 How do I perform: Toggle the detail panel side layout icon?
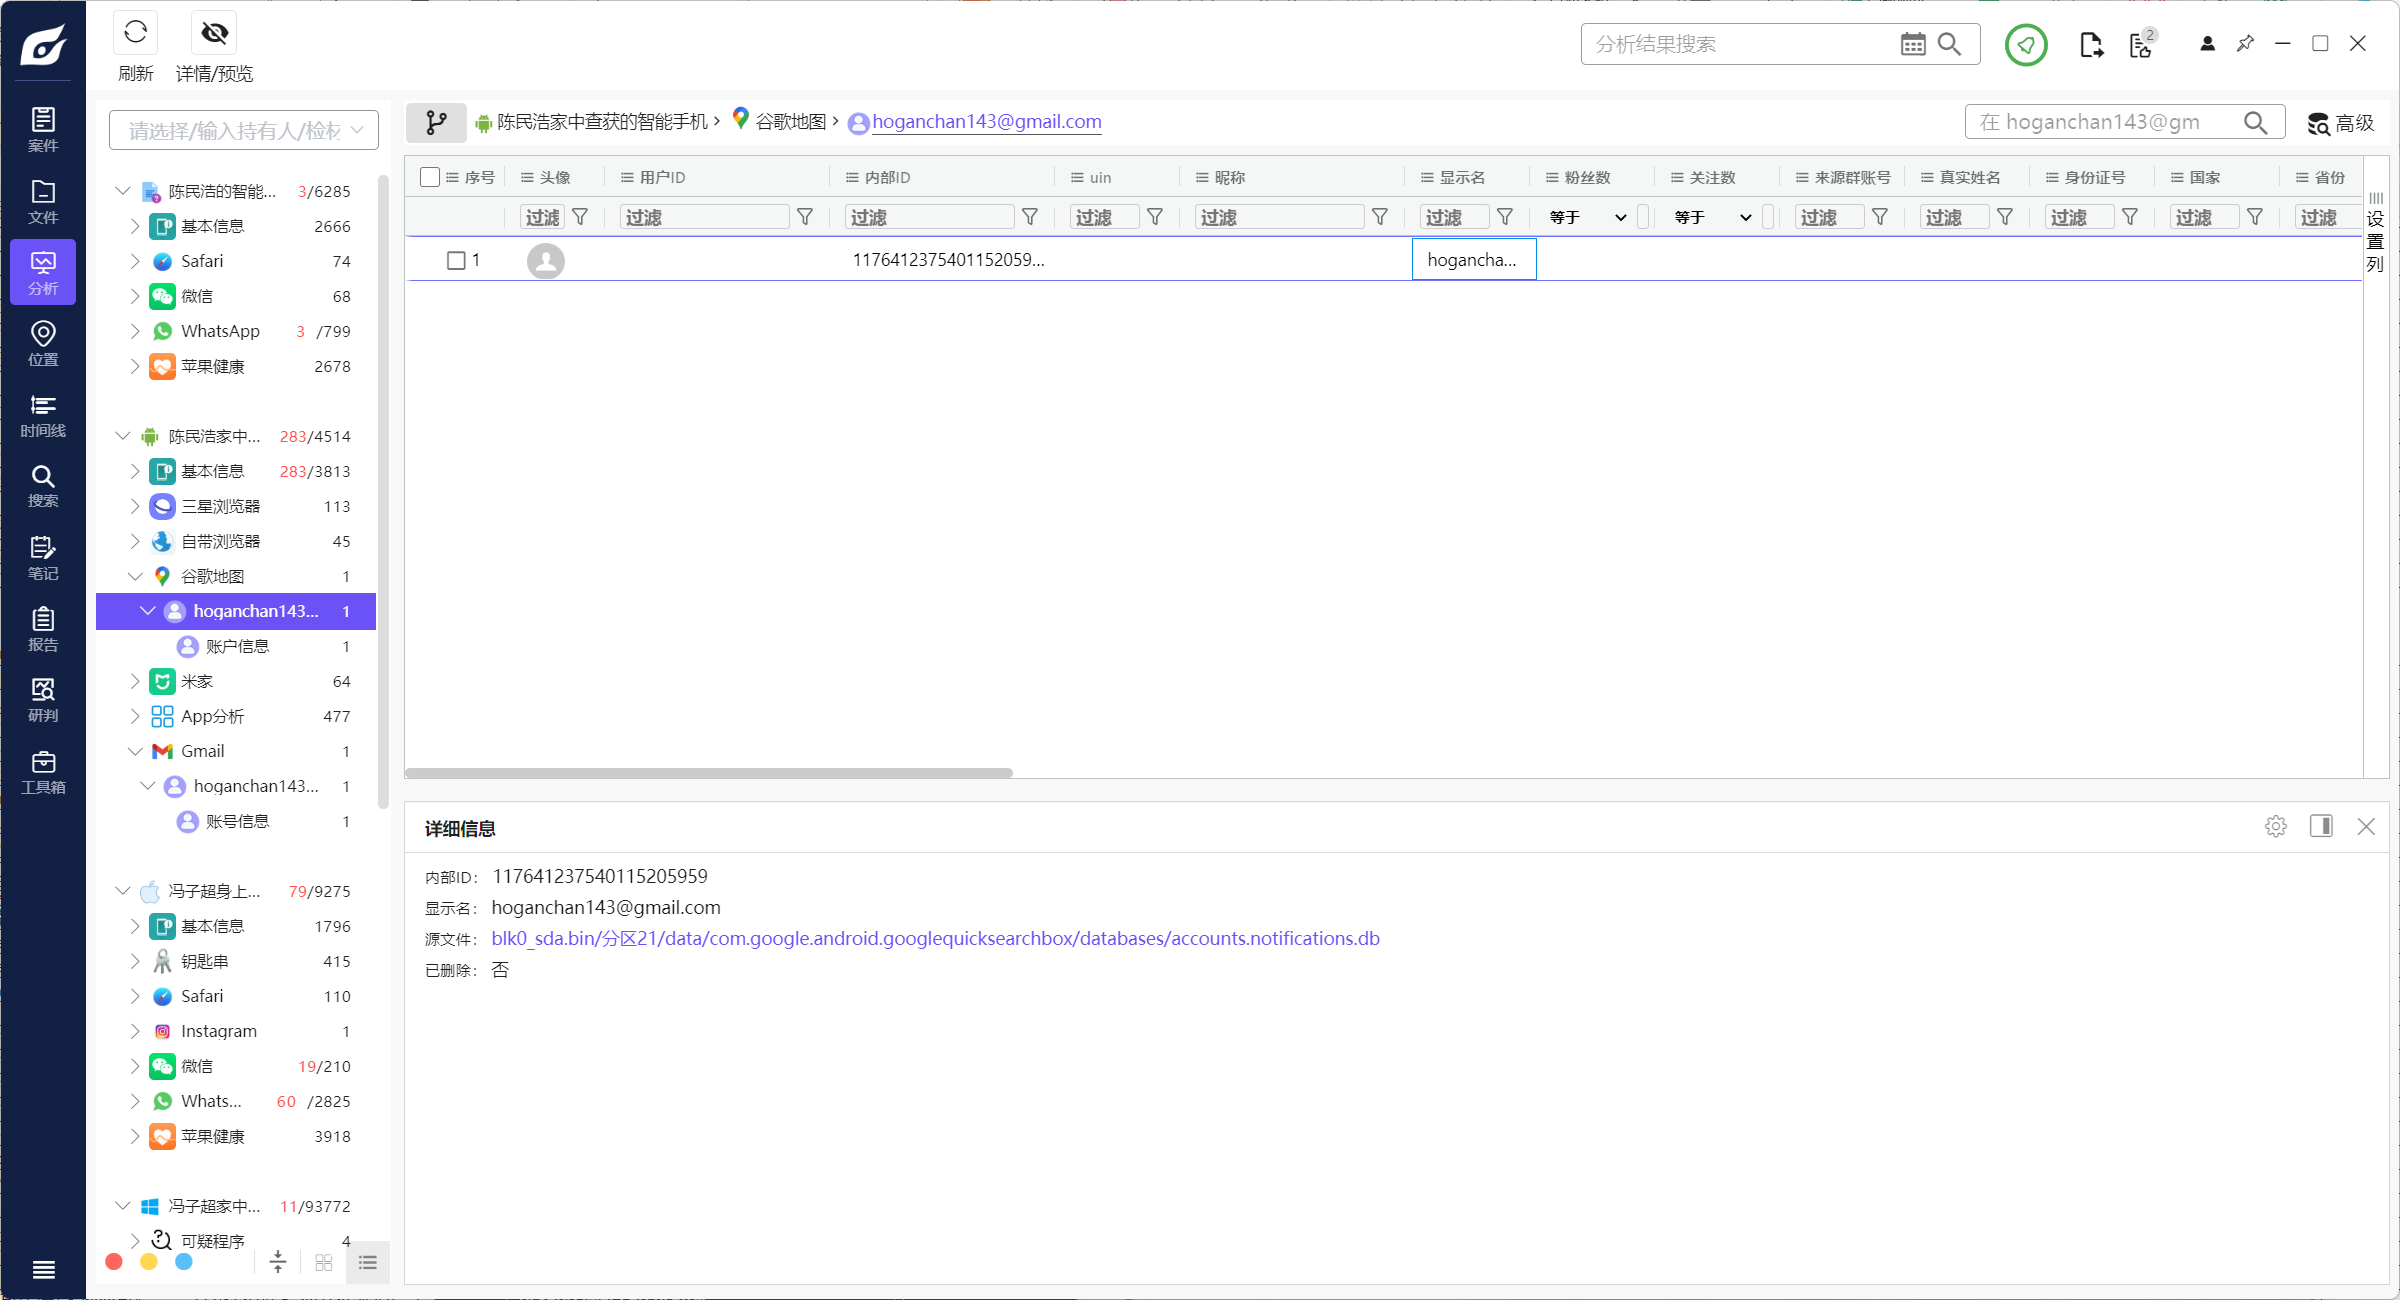pyautogui.click(x=2321, y=826)
